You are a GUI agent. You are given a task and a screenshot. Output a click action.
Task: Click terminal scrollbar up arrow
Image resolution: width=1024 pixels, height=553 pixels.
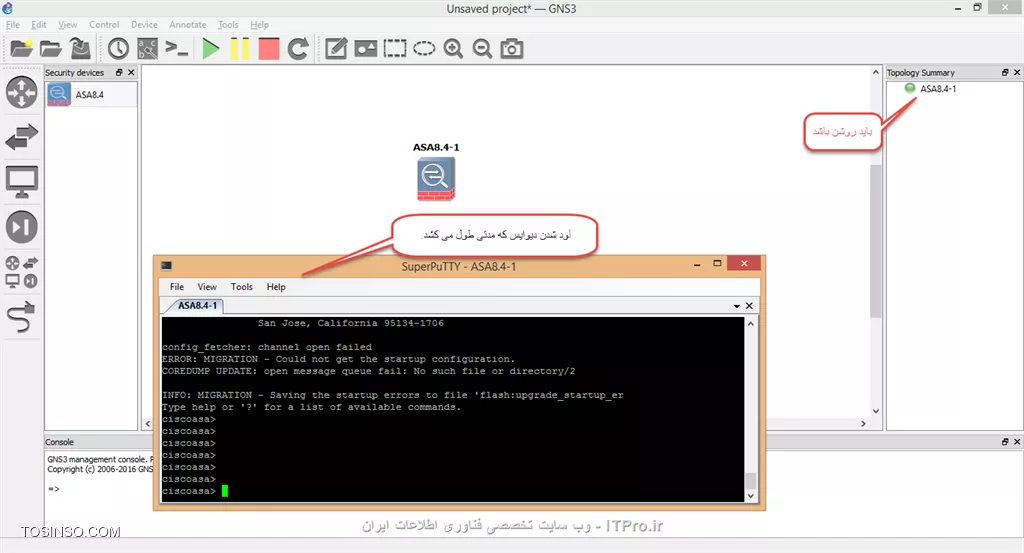(750, 324)
